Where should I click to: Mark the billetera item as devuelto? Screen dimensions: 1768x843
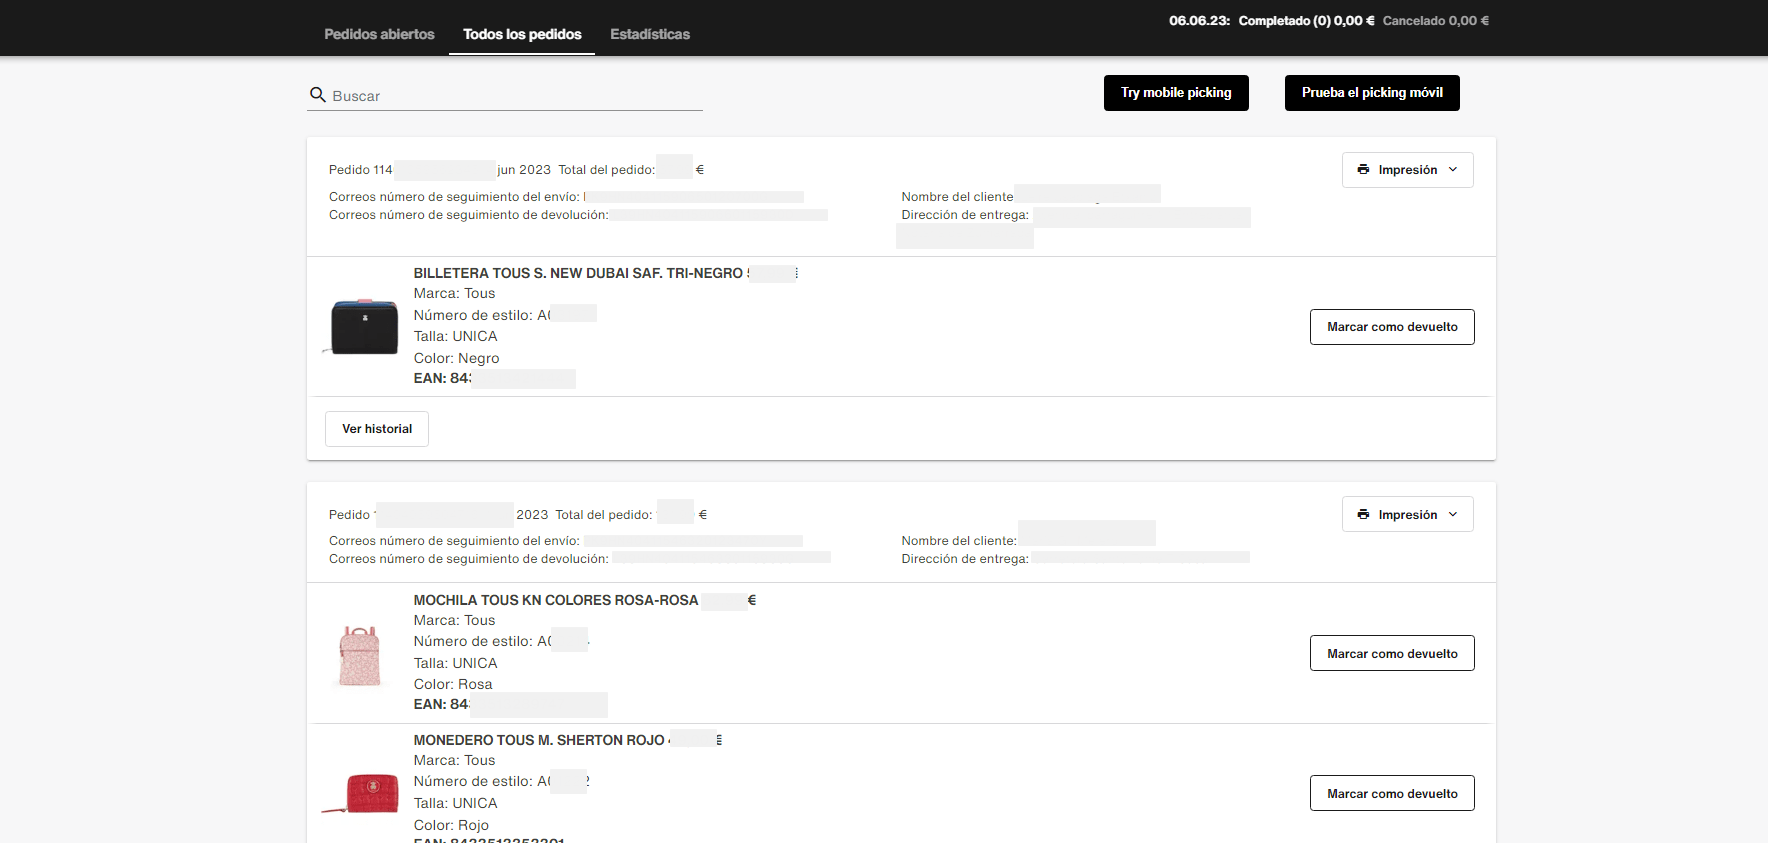1392,327
